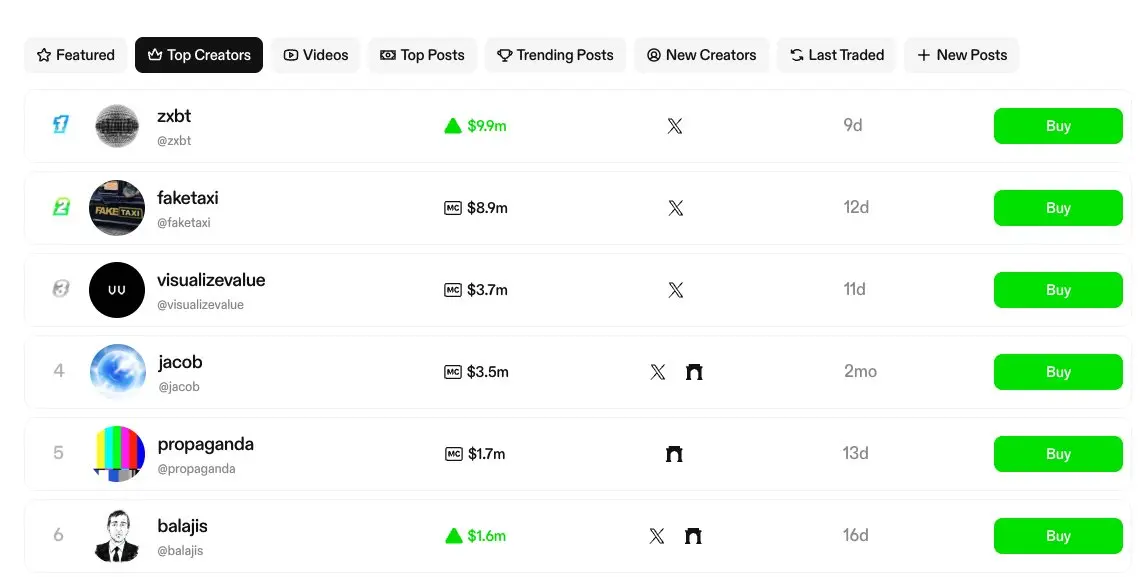1141x577 pixels.
Task: Click the MC market cap badge for faketaxi
Action: [453, 208]
